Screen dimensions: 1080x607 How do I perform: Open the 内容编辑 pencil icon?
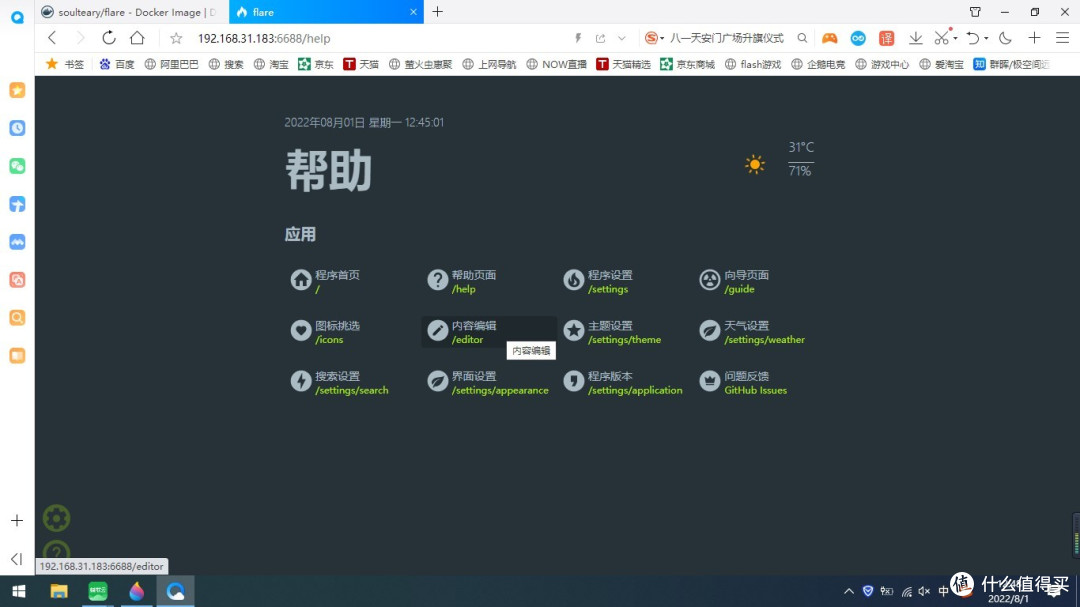437,331
